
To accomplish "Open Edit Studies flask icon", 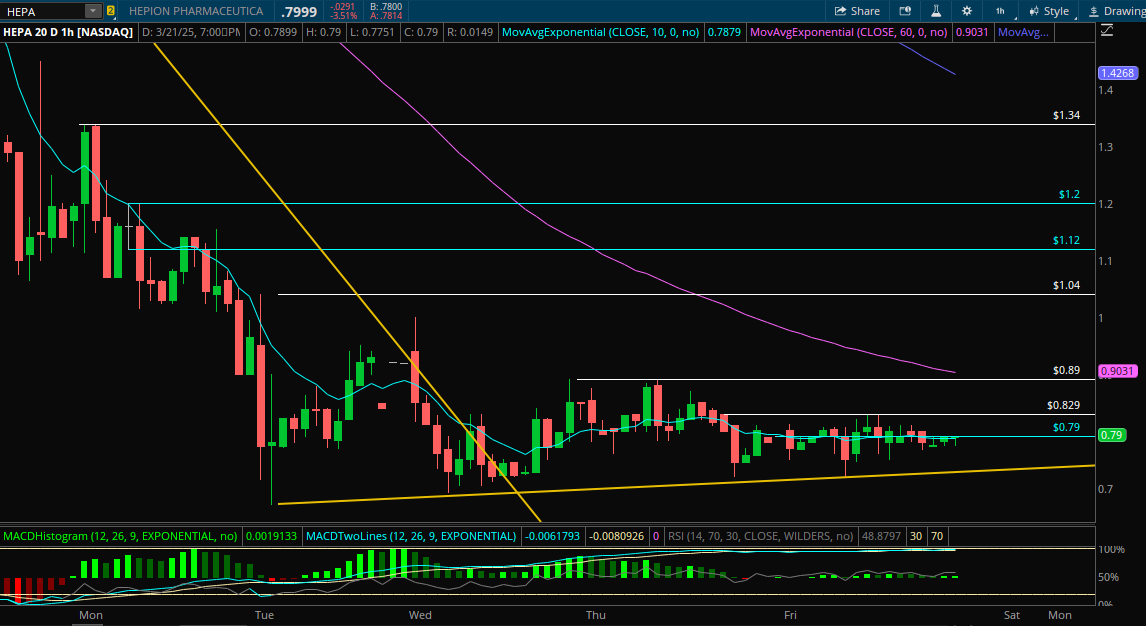I will coord(936,11).
